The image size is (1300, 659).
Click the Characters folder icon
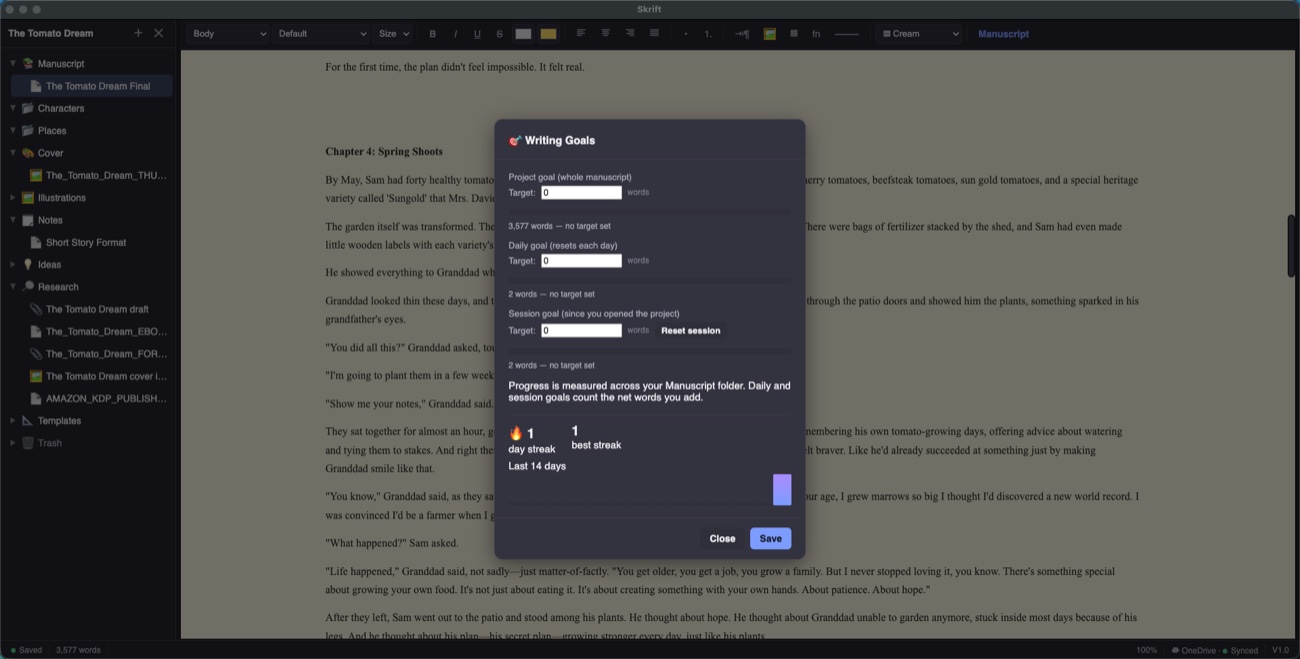coord(28,108)
